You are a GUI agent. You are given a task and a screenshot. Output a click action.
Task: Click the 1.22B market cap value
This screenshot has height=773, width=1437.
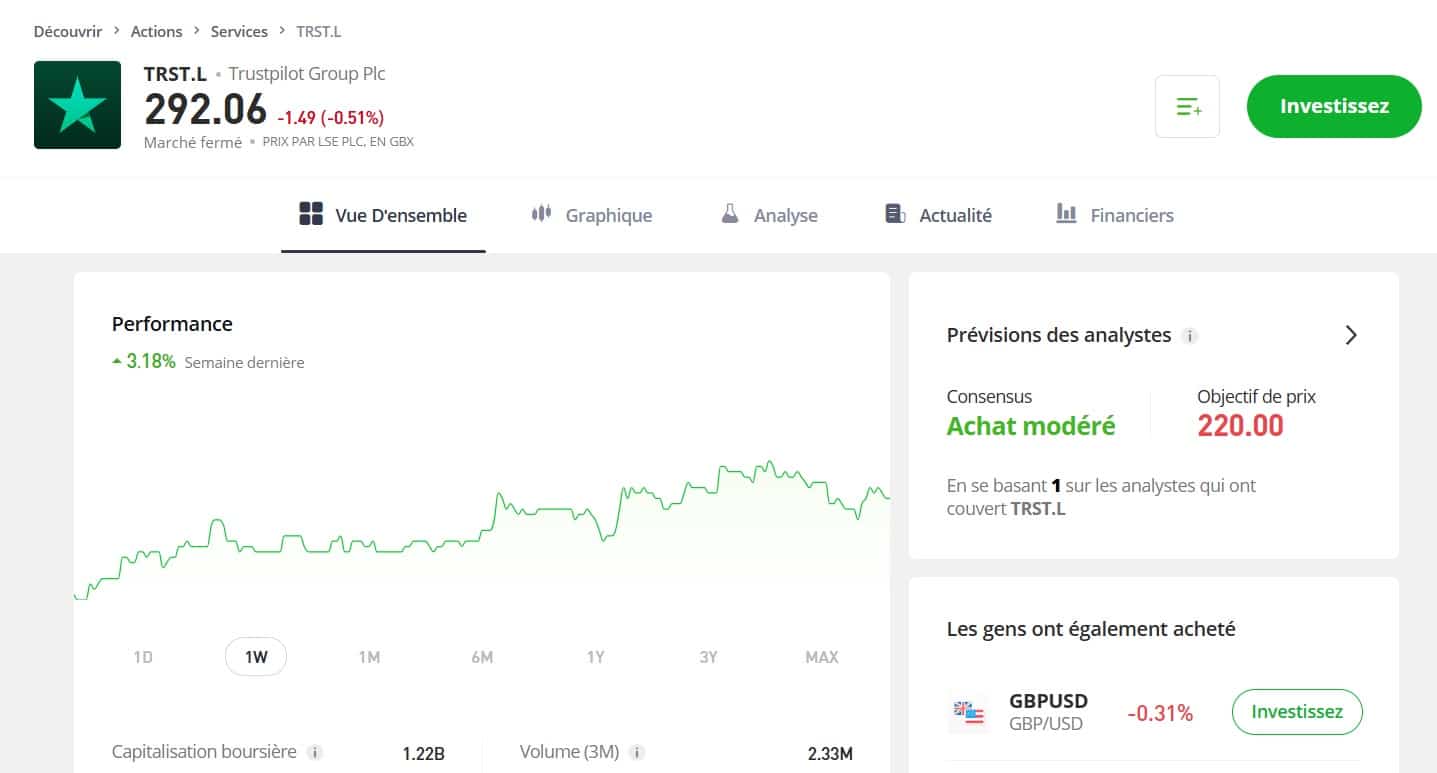(424, 753)
